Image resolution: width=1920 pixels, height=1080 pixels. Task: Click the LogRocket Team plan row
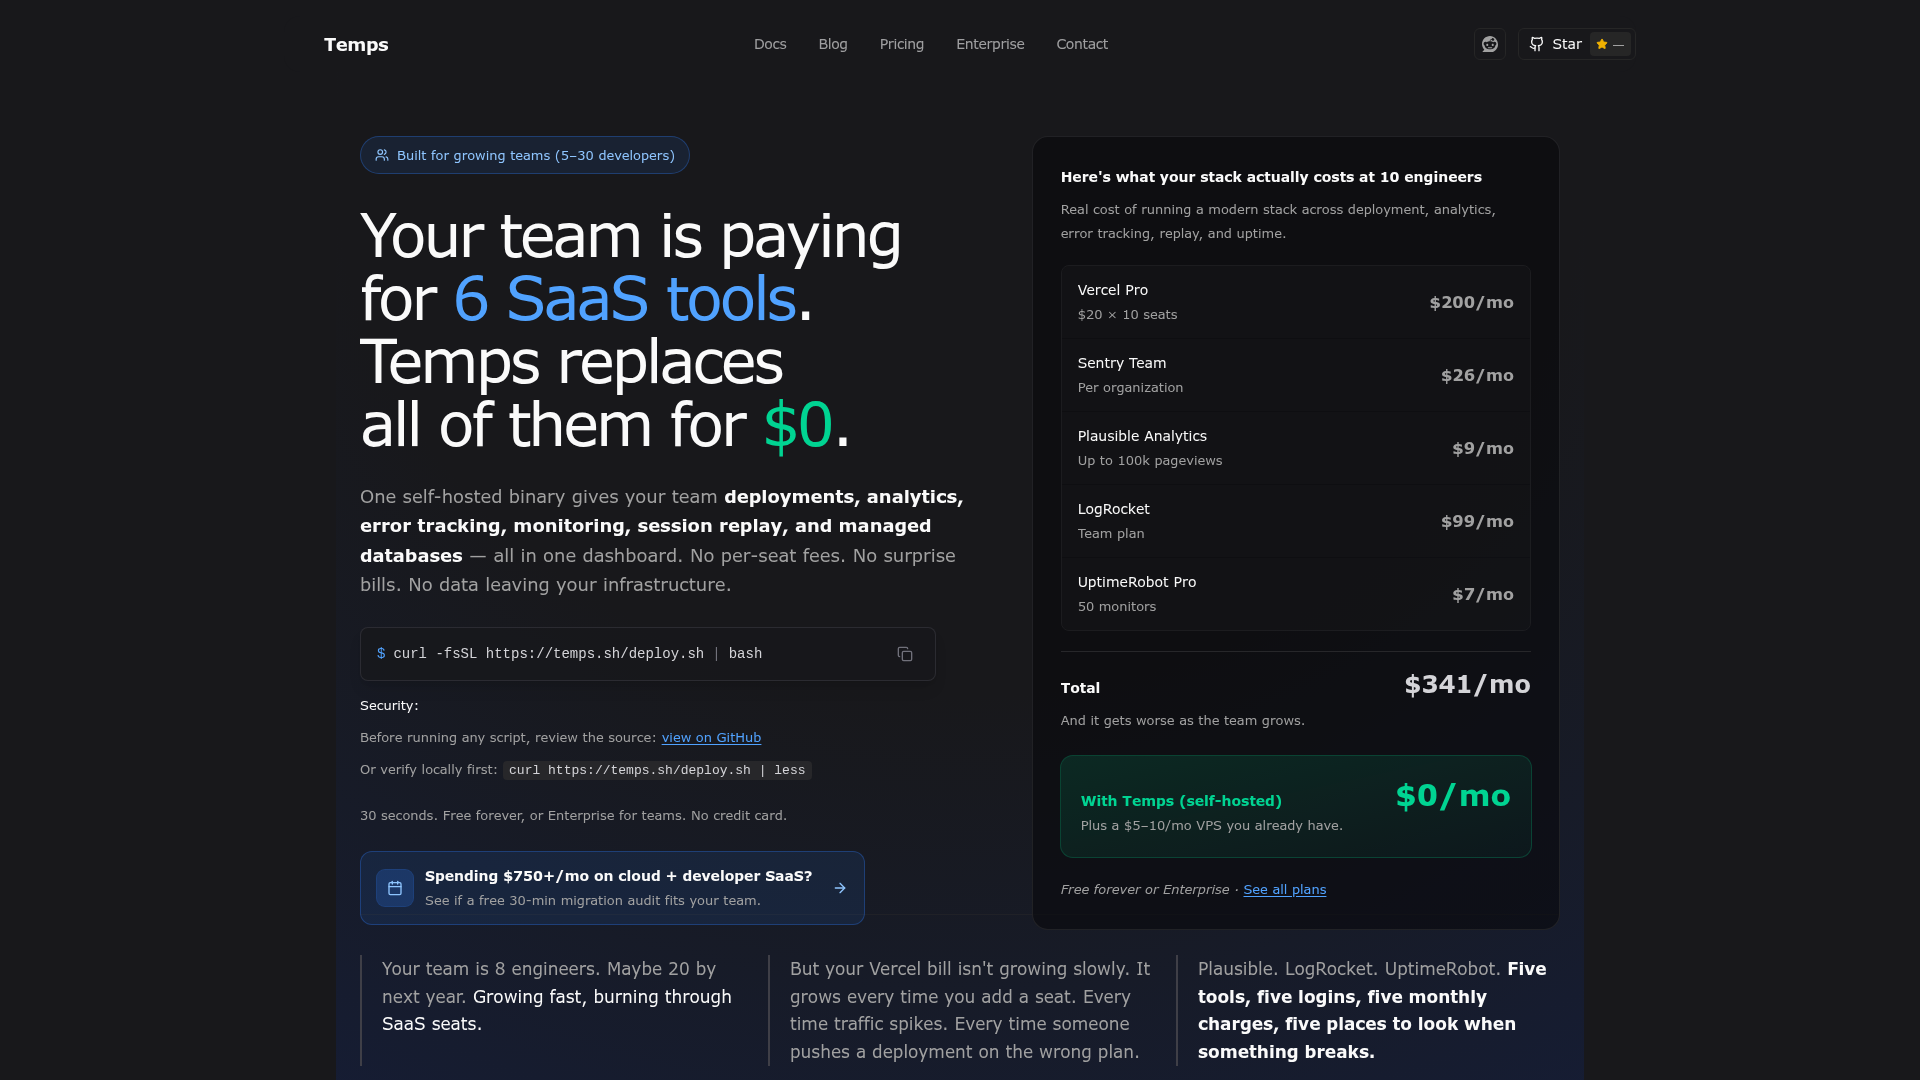[x=1295, y=521]
